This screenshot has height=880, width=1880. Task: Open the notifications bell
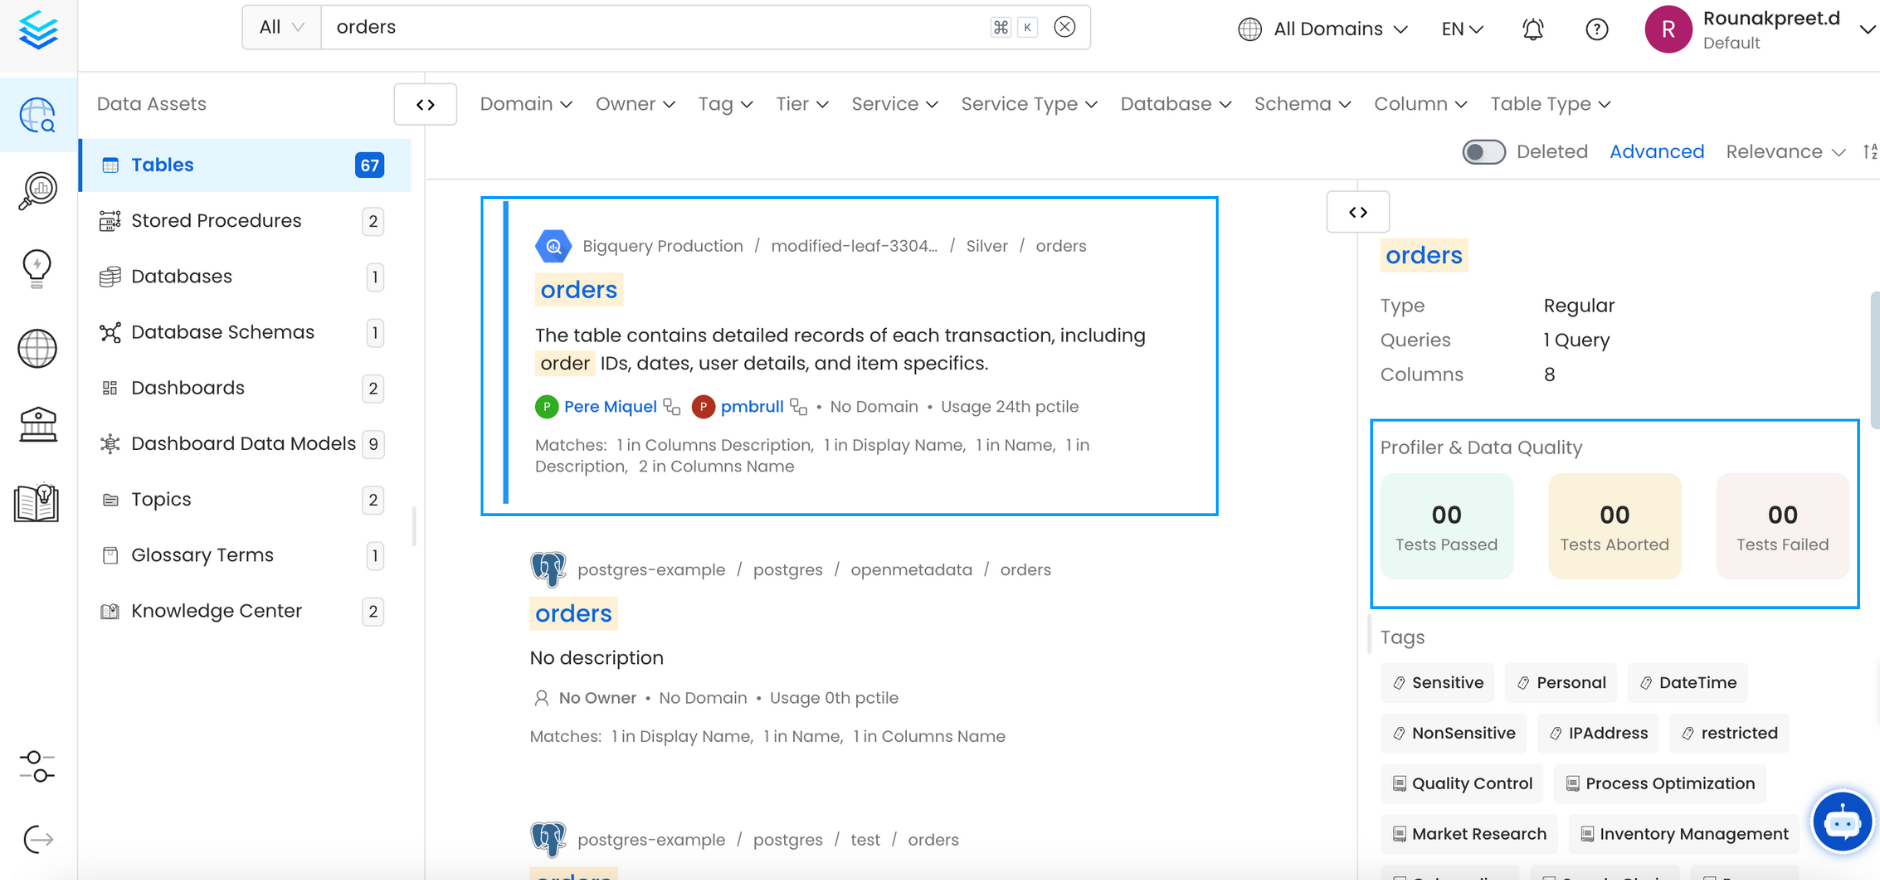click(1533, 29)
